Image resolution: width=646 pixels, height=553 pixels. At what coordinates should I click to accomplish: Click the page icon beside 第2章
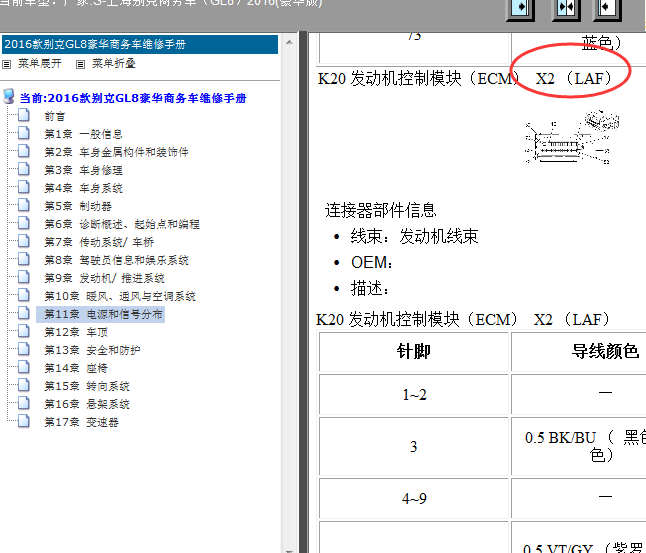click(x=24, y=151)
